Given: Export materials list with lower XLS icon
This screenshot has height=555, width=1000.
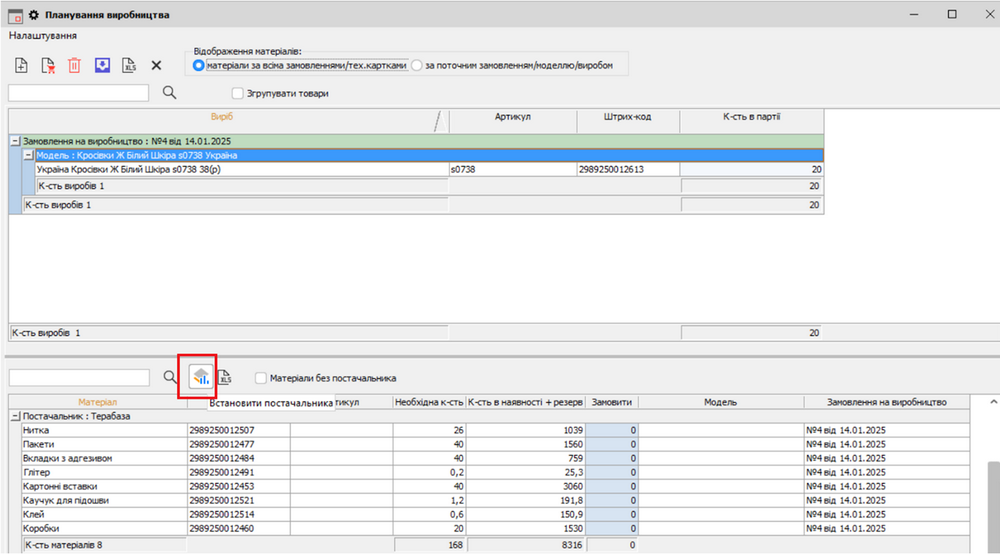Looking at the screenshot, I should (x=224, y=377).
